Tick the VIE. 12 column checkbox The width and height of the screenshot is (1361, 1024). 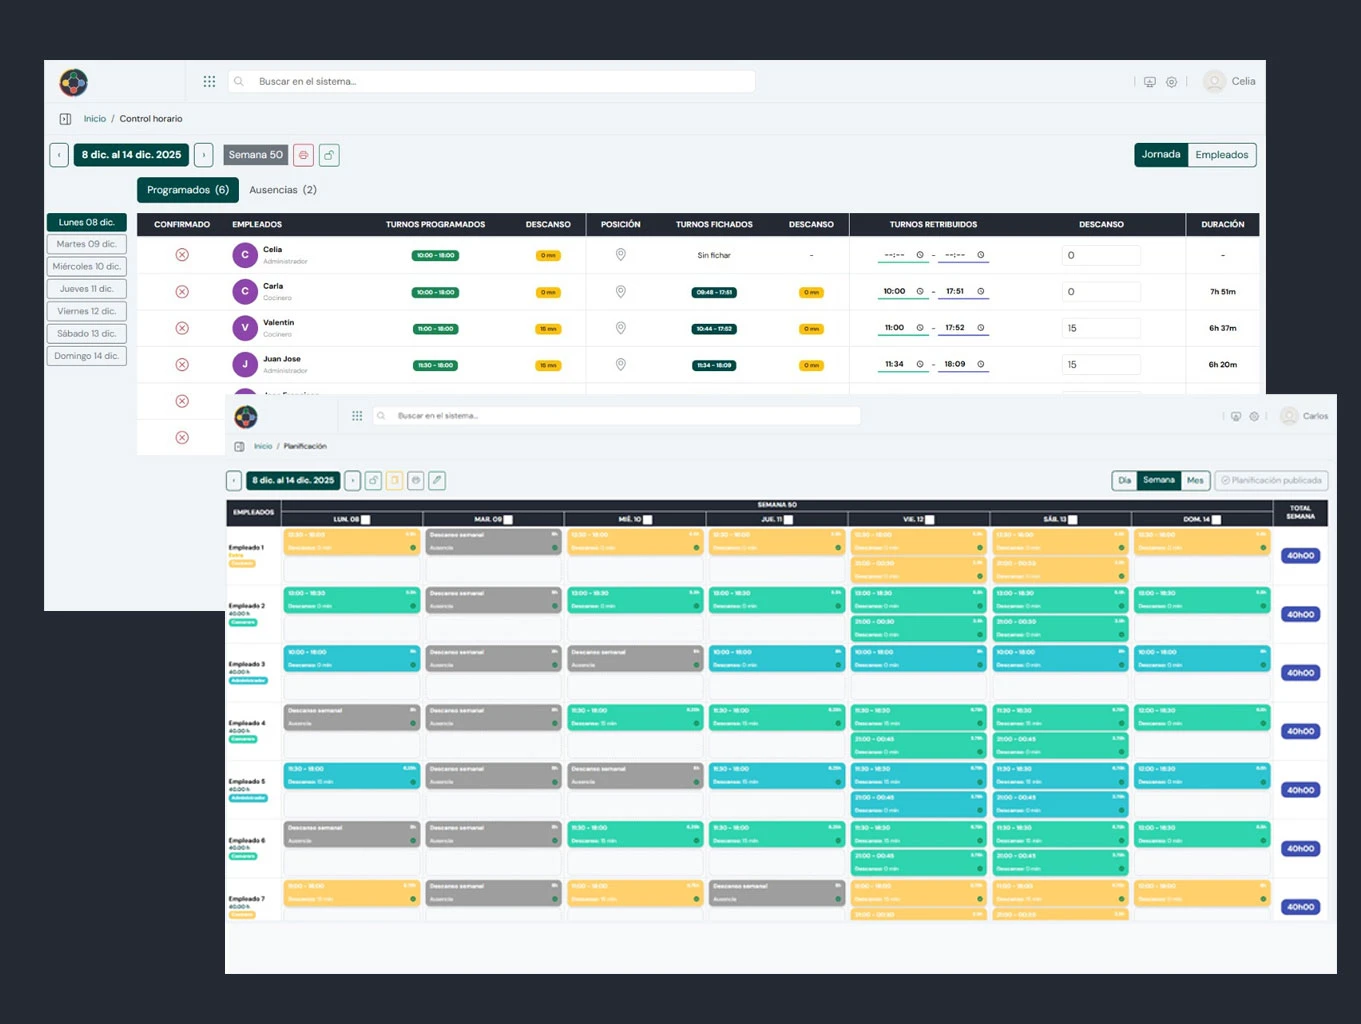[x=930, y=520]
